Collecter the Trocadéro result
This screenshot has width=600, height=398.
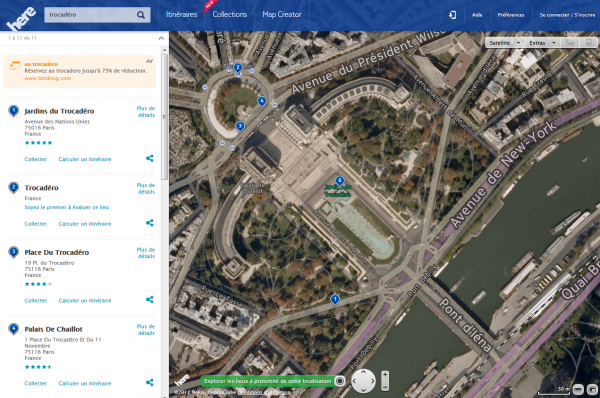(36, 224)
